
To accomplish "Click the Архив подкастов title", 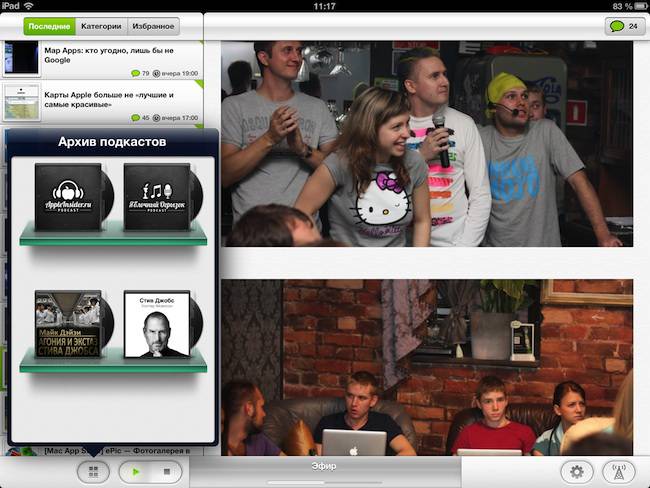I will pyautogui.click(x=112, y=142).
